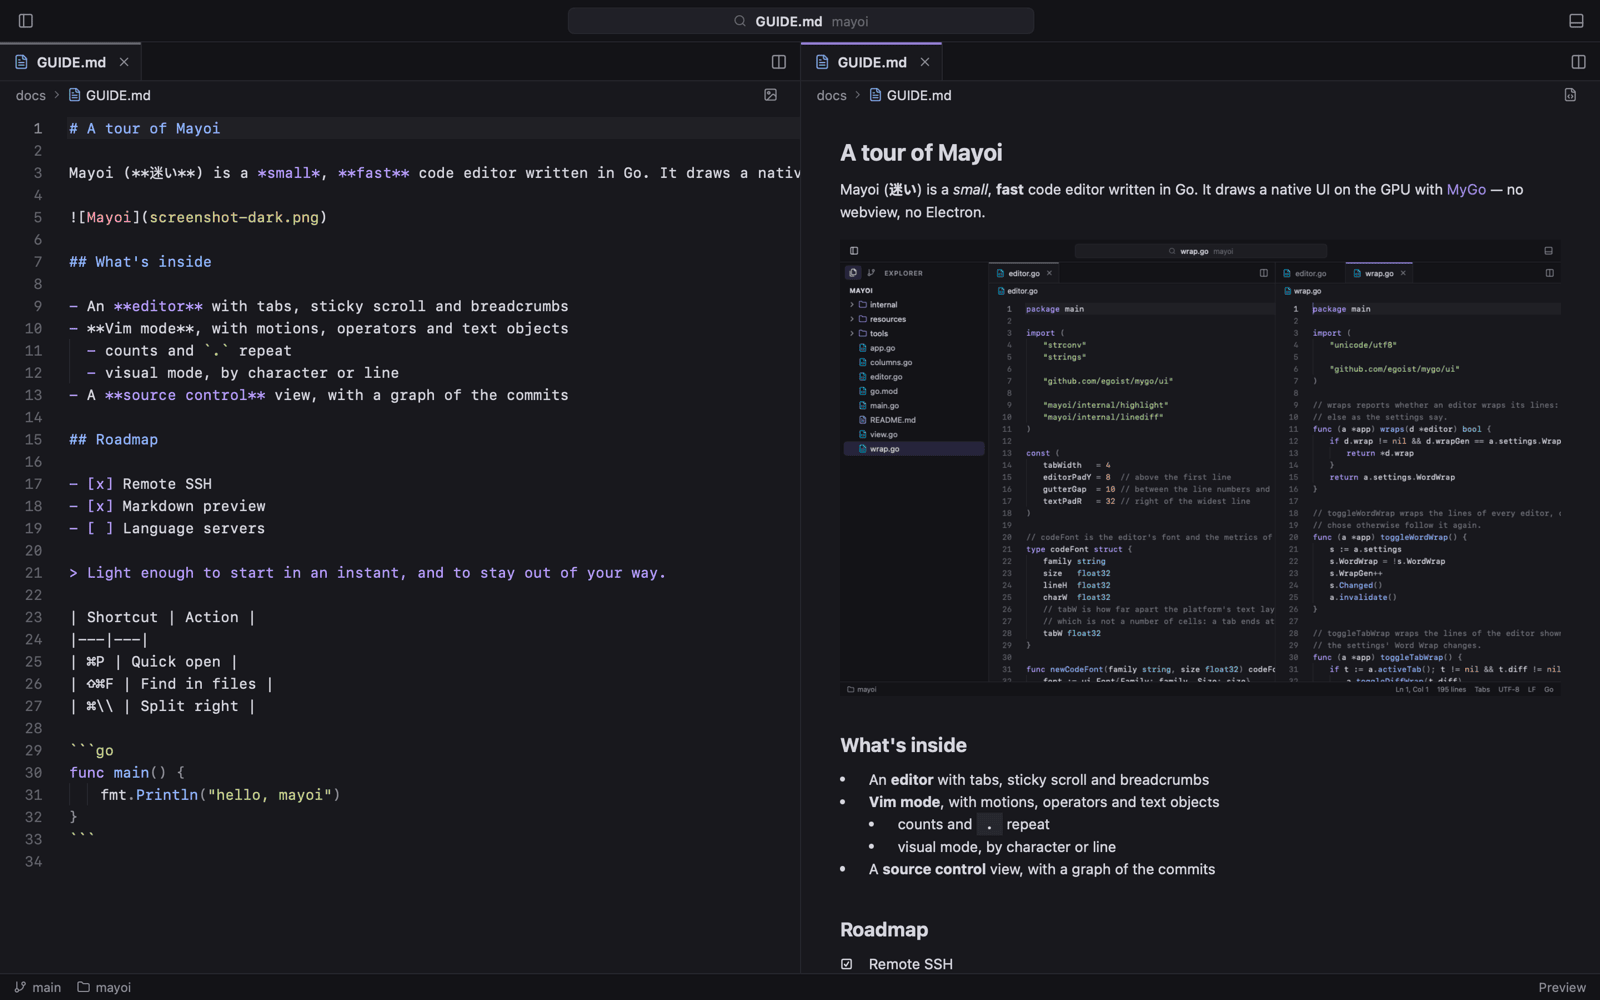The height and width of the screenshot is (1000, 1600).
Task: Toggle the Remote SSH checkbox in preview
Action: (x=847, y=964)
